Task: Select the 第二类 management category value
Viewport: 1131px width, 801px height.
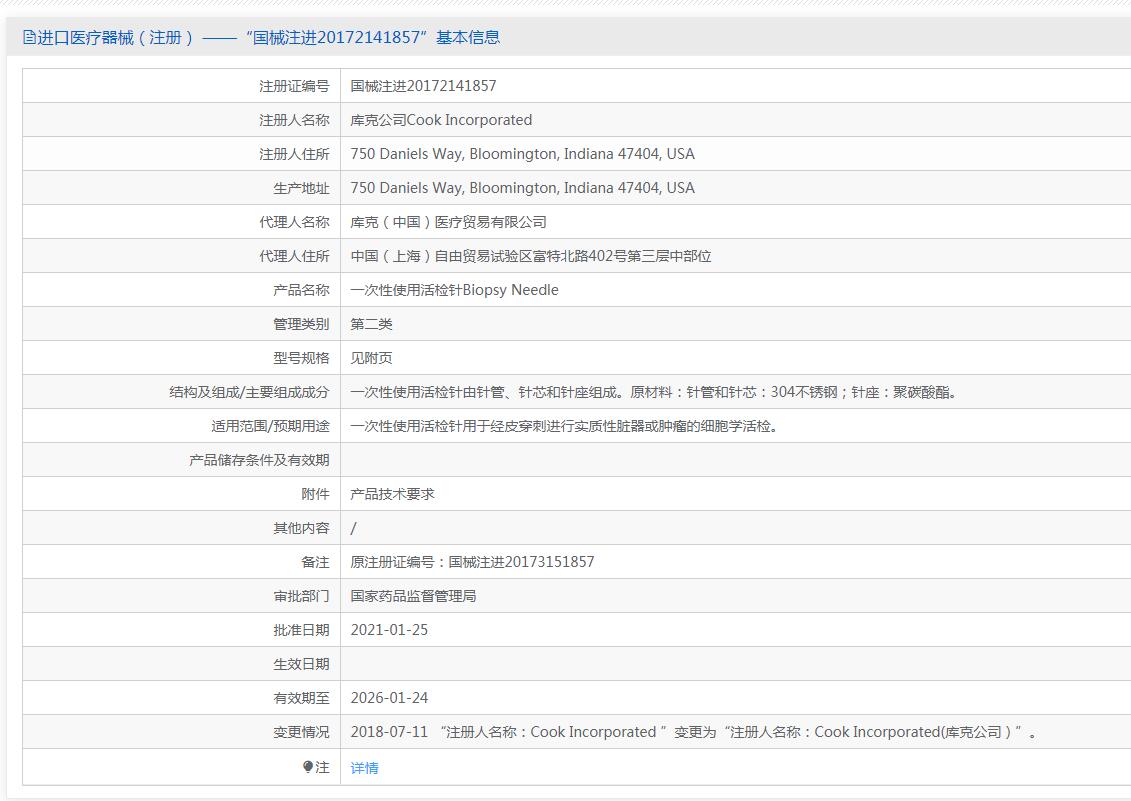Action: click(371, 324)
